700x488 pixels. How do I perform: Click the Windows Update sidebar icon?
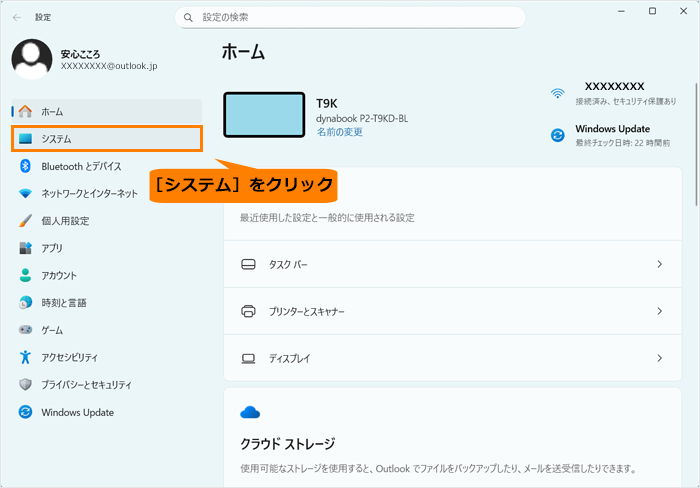(x=26, y=412)
